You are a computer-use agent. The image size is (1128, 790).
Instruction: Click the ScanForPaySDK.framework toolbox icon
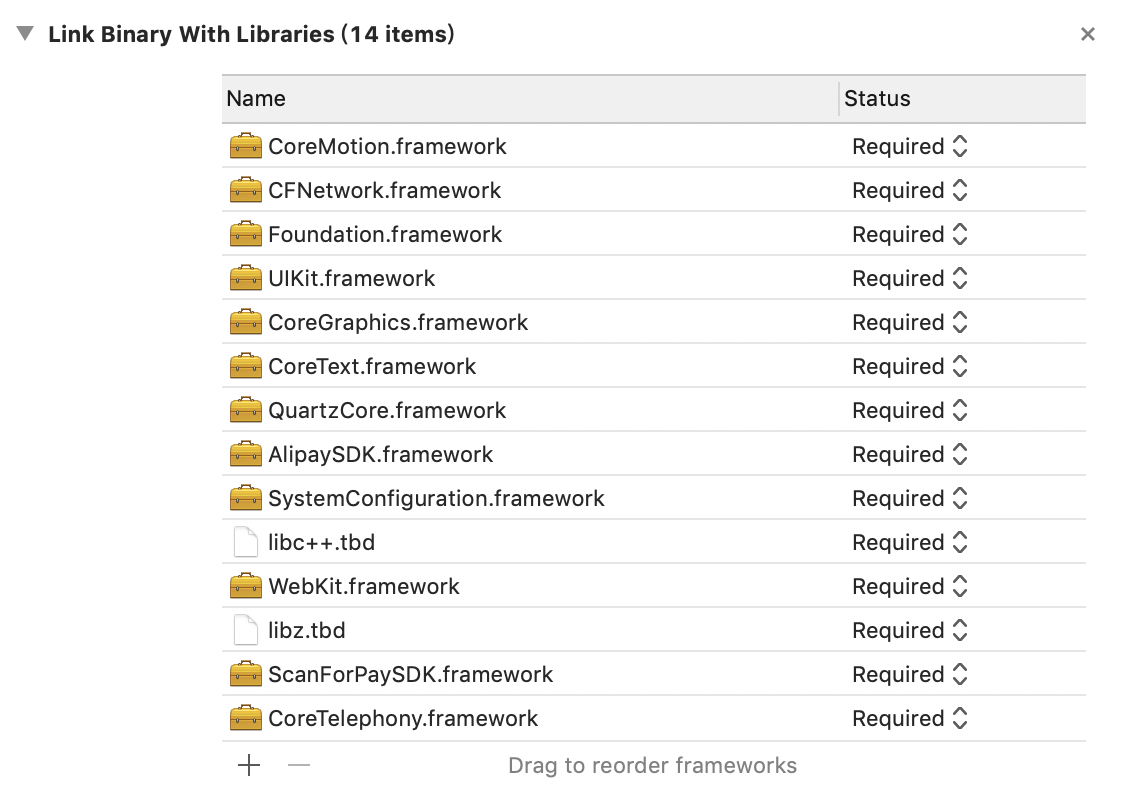[x=245, y=673]
